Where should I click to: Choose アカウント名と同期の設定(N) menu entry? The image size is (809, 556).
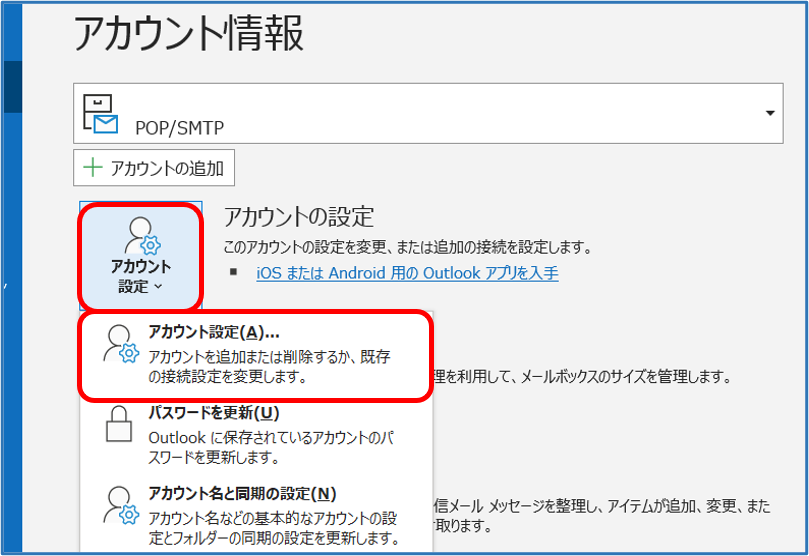(256, 515)
